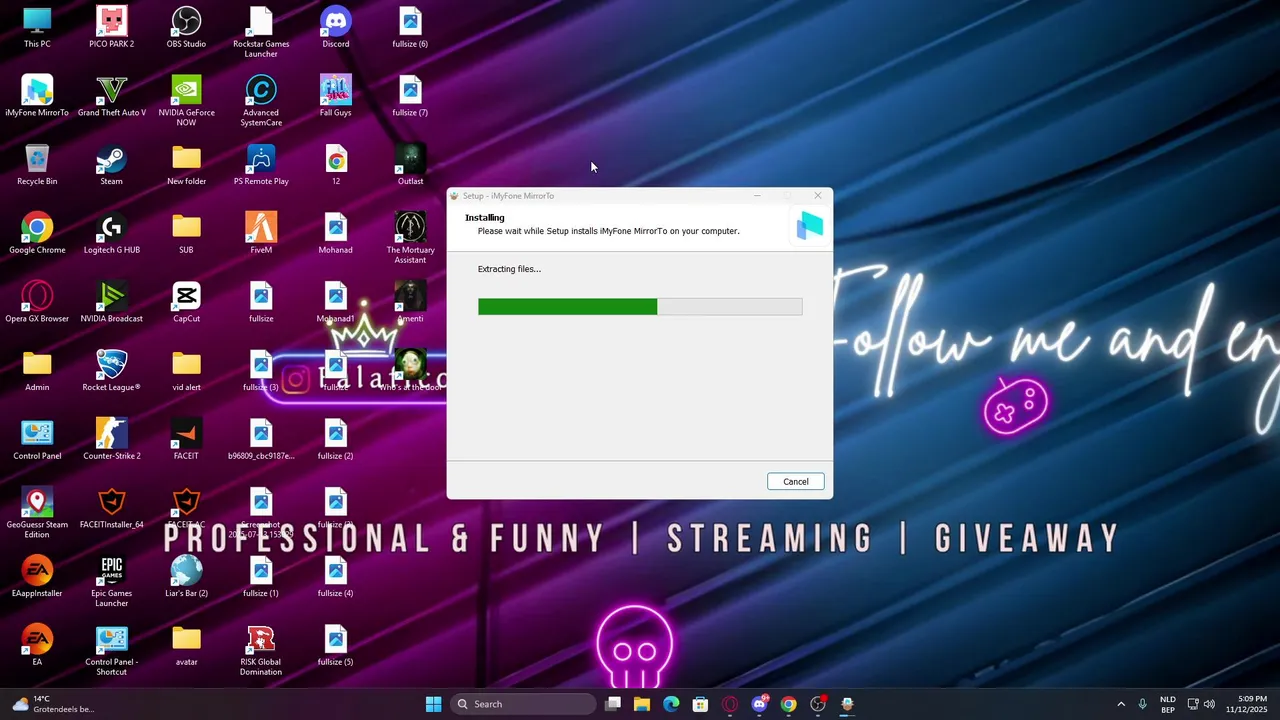
Task: Select the Fall Guys desktop shortcut
Action: pyautogui.click(x=336, y=97)
